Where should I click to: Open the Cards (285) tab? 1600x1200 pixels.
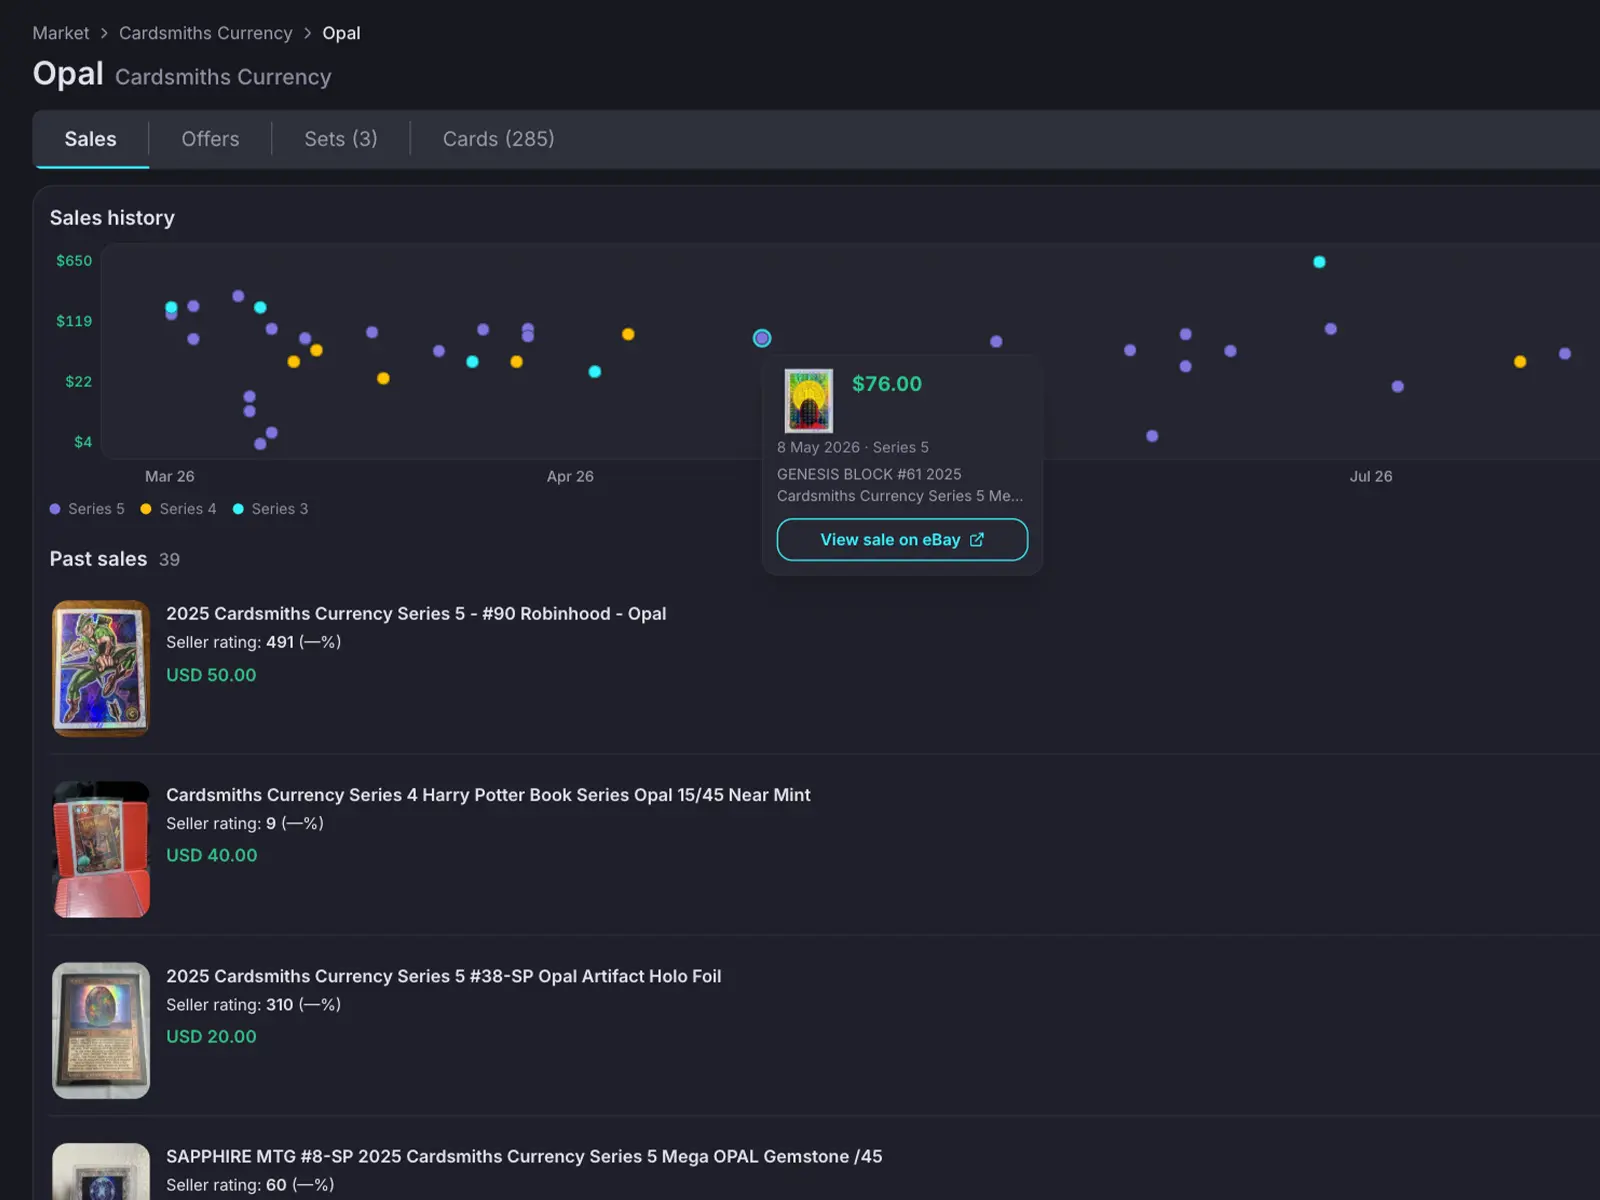[498, 139]
